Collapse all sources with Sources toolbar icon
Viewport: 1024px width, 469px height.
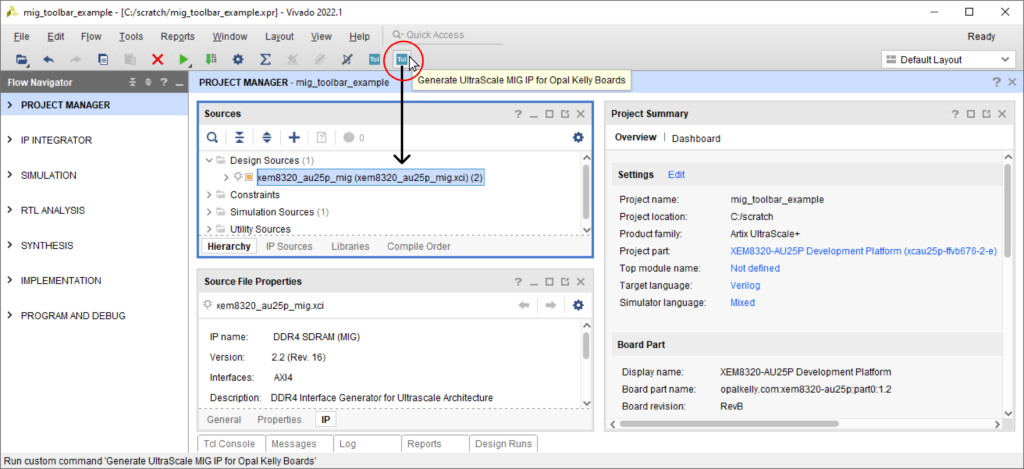point(240,137)
